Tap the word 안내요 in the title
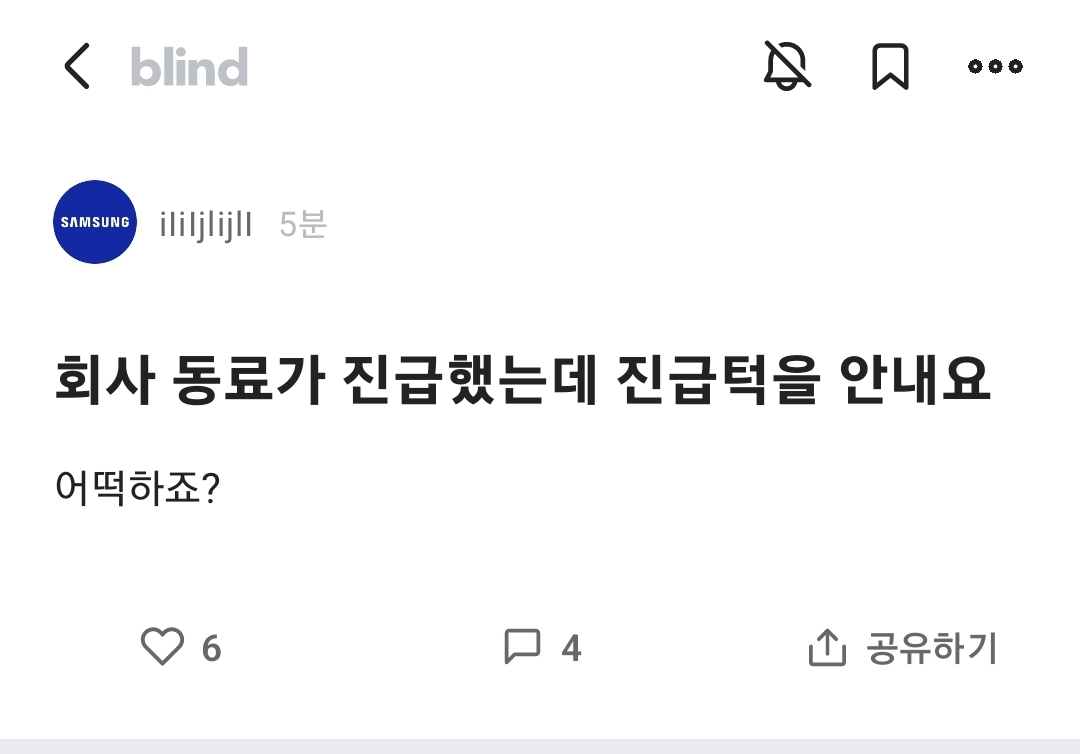Screen dimensions: 1080x754 [913, 381]
